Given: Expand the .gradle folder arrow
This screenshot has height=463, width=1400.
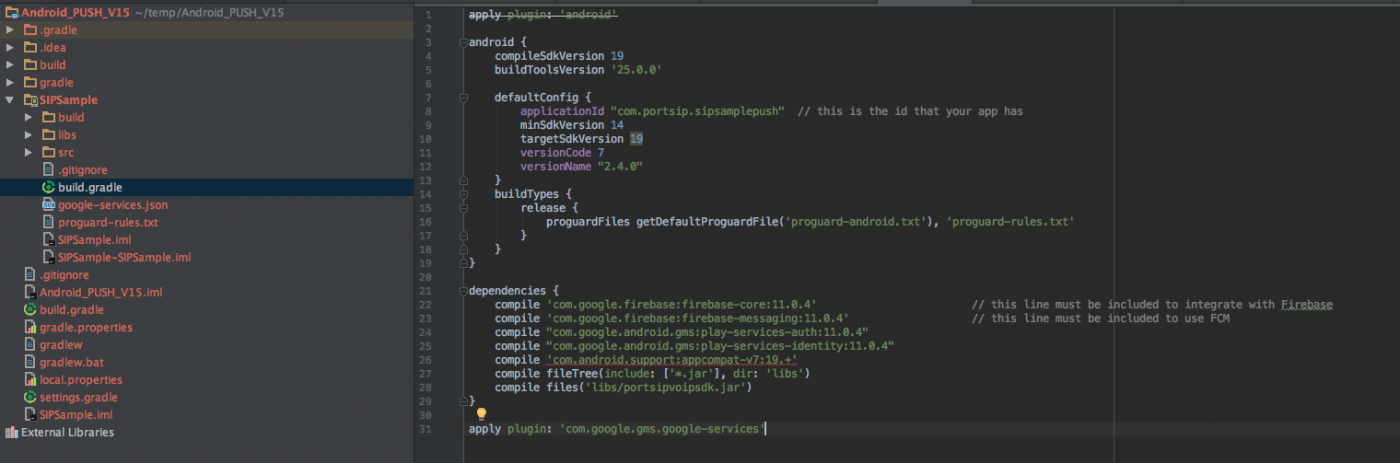Looking at the screenshot, I should tap(10, 30).
